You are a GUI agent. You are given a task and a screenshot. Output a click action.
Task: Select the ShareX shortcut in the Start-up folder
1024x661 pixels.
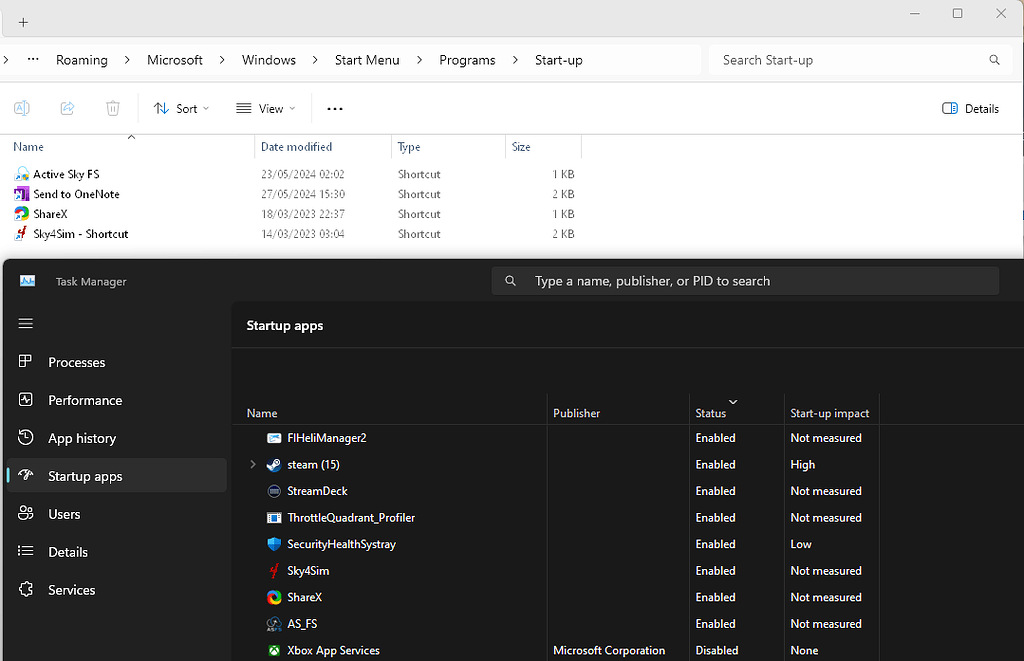(x=49, y=214)
